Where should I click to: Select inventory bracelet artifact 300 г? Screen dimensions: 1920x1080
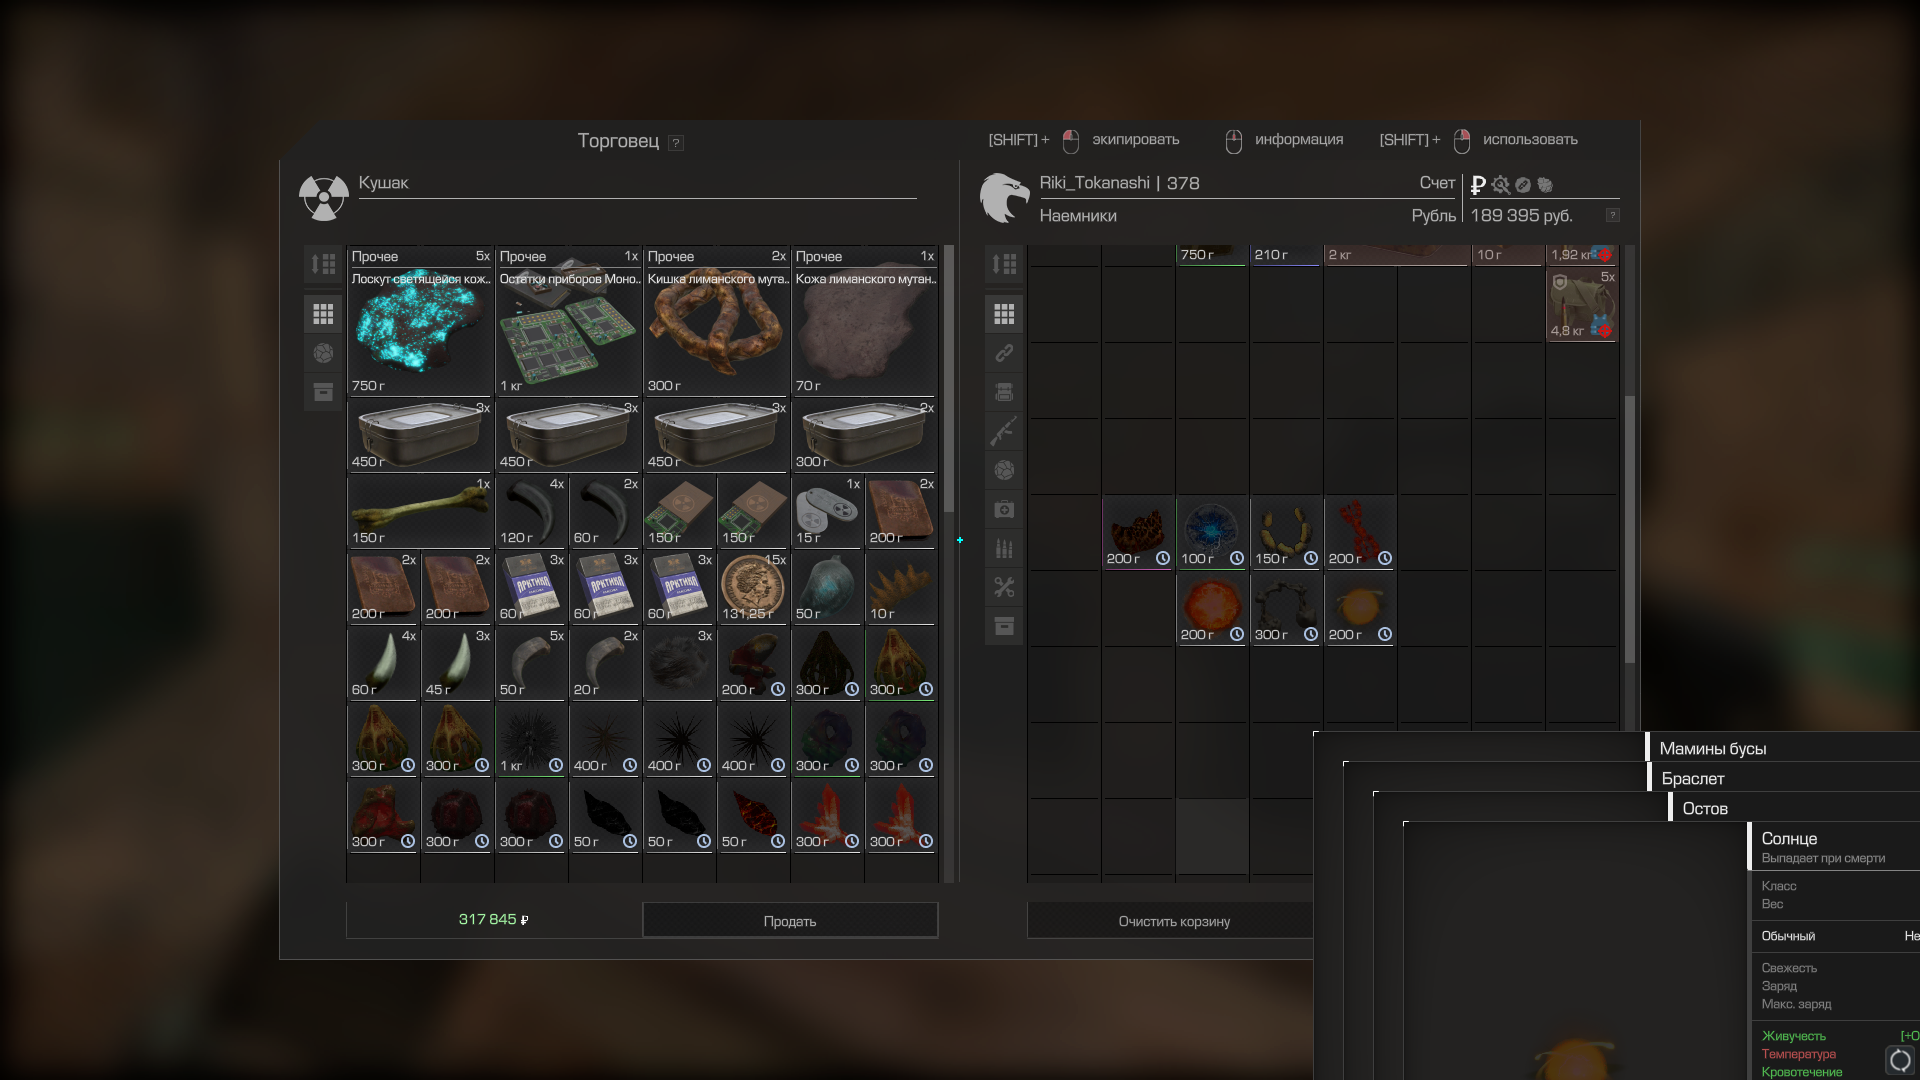[1286, 609]
